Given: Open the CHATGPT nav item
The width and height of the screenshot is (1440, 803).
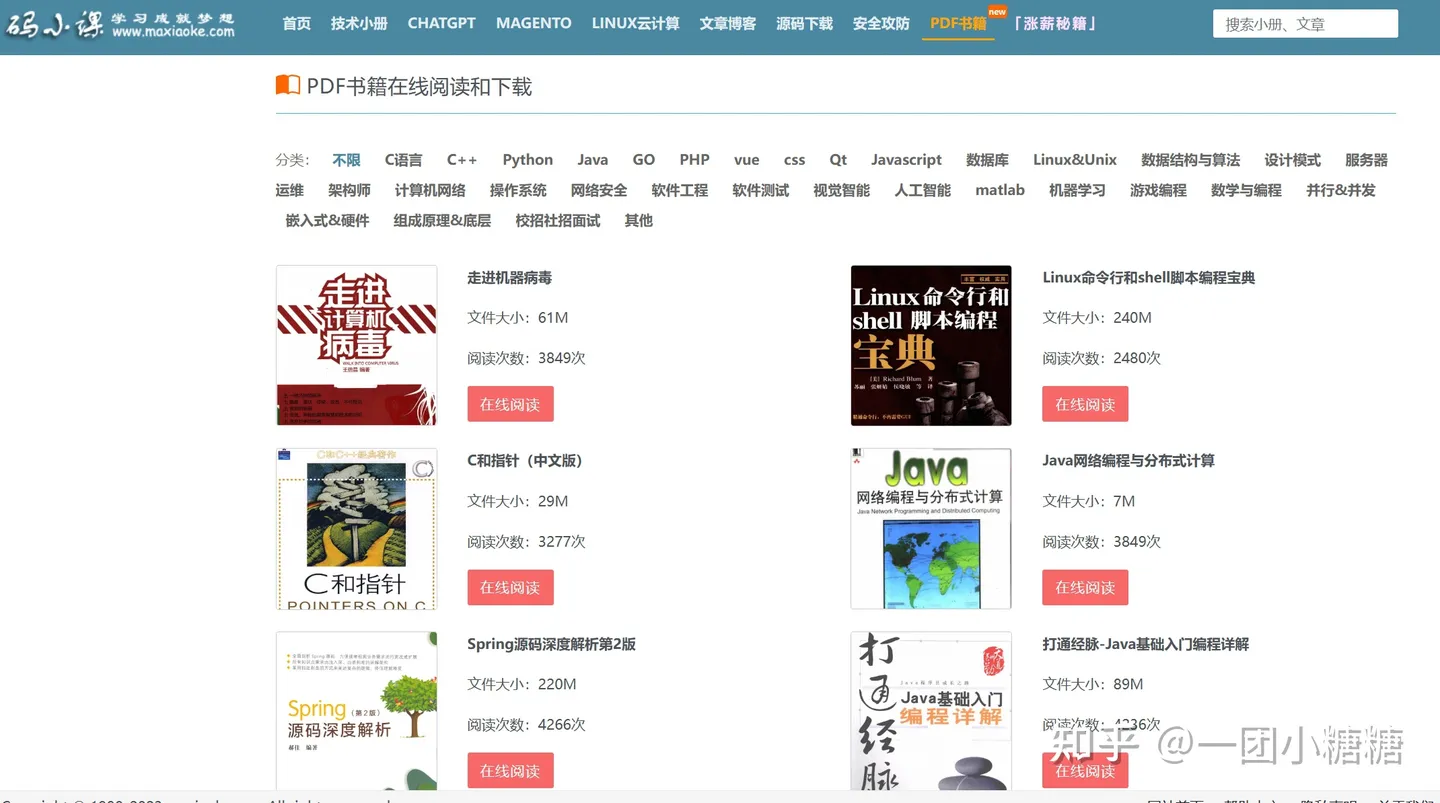Looking at the screenshot, I should click(442, 23).
